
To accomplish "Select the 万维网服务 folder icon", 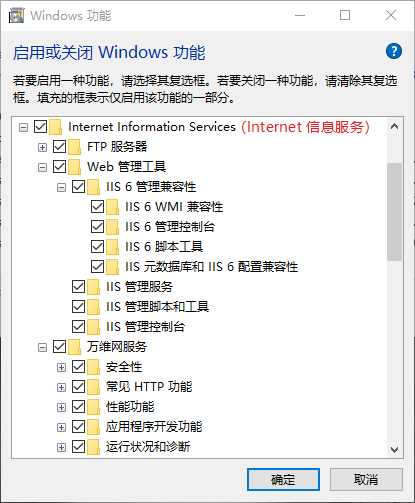I will coord(75,347).
